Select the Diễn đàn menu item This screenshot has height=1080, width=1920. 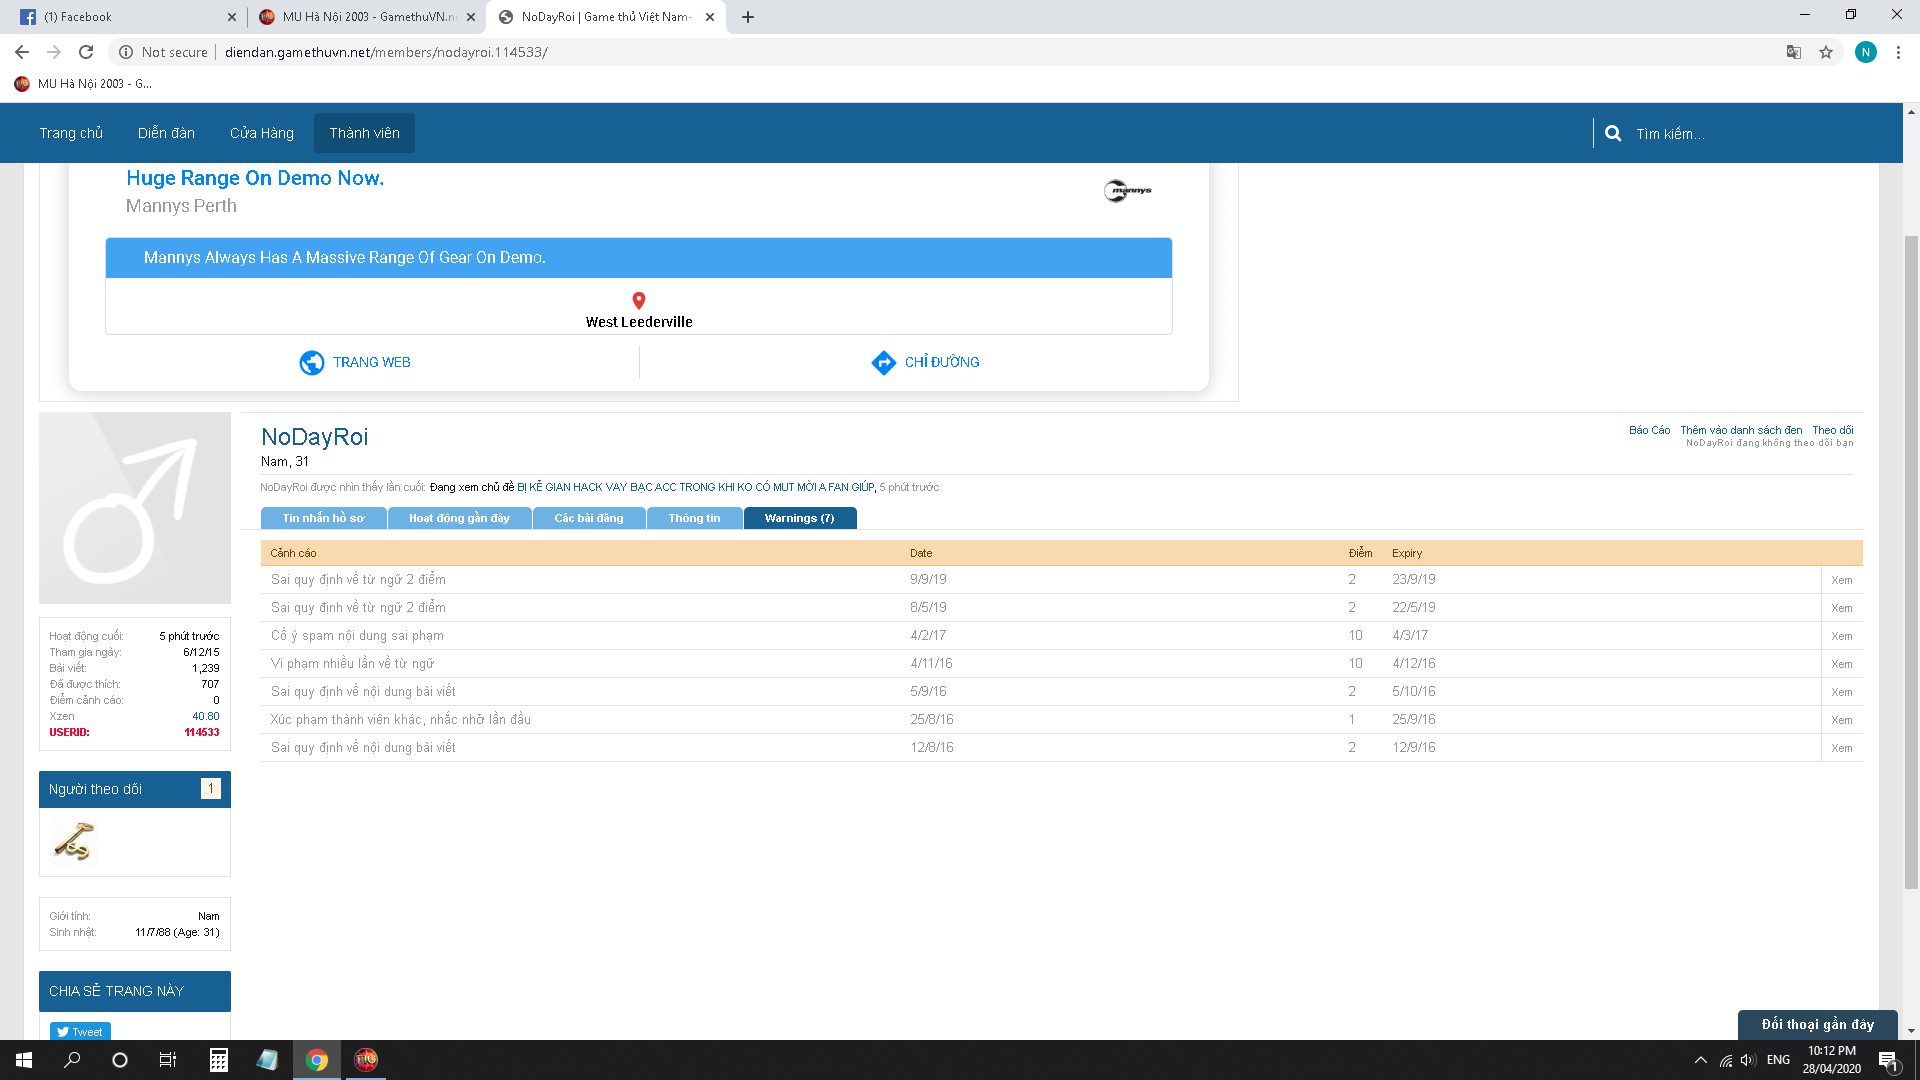pyautogui.click(x=166, y=133)
